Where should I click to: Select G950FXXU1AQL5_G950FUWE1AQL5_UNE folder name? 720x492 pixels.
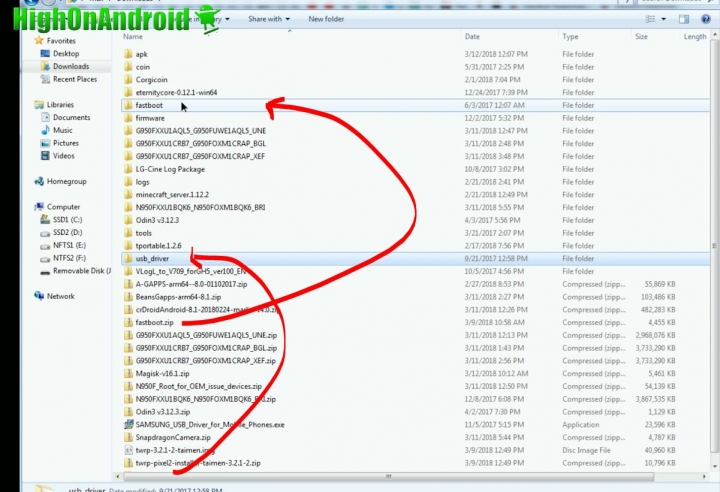(x=201, y=131)
